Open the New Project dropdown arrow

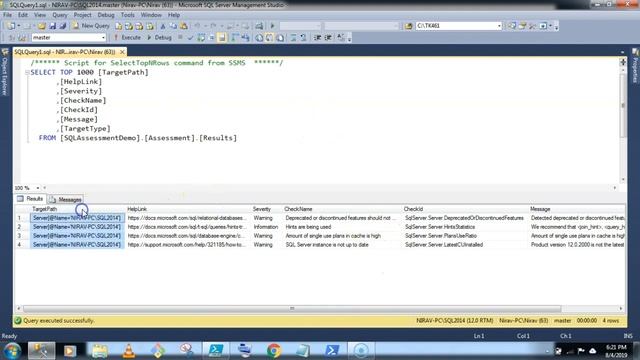[19, 26]
